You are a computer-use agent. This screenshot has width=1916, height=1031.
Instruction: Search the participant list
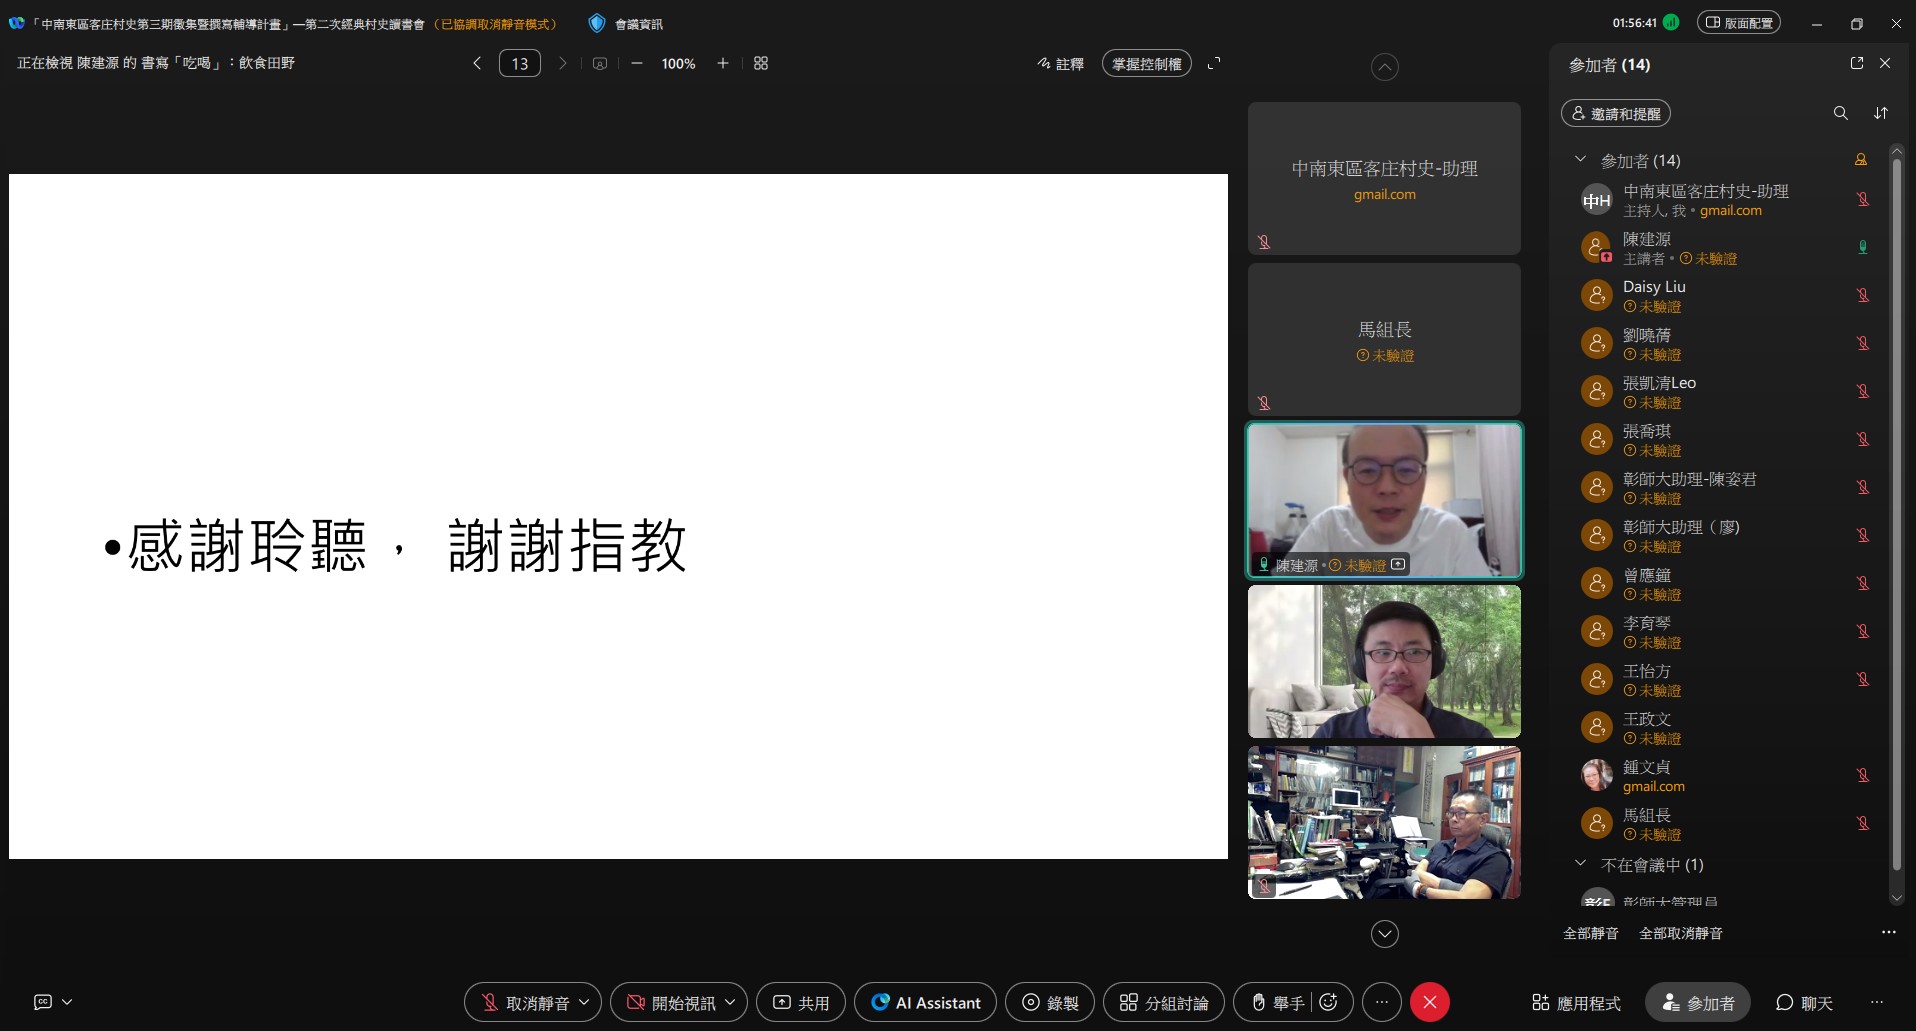[x=1839, y=113]
